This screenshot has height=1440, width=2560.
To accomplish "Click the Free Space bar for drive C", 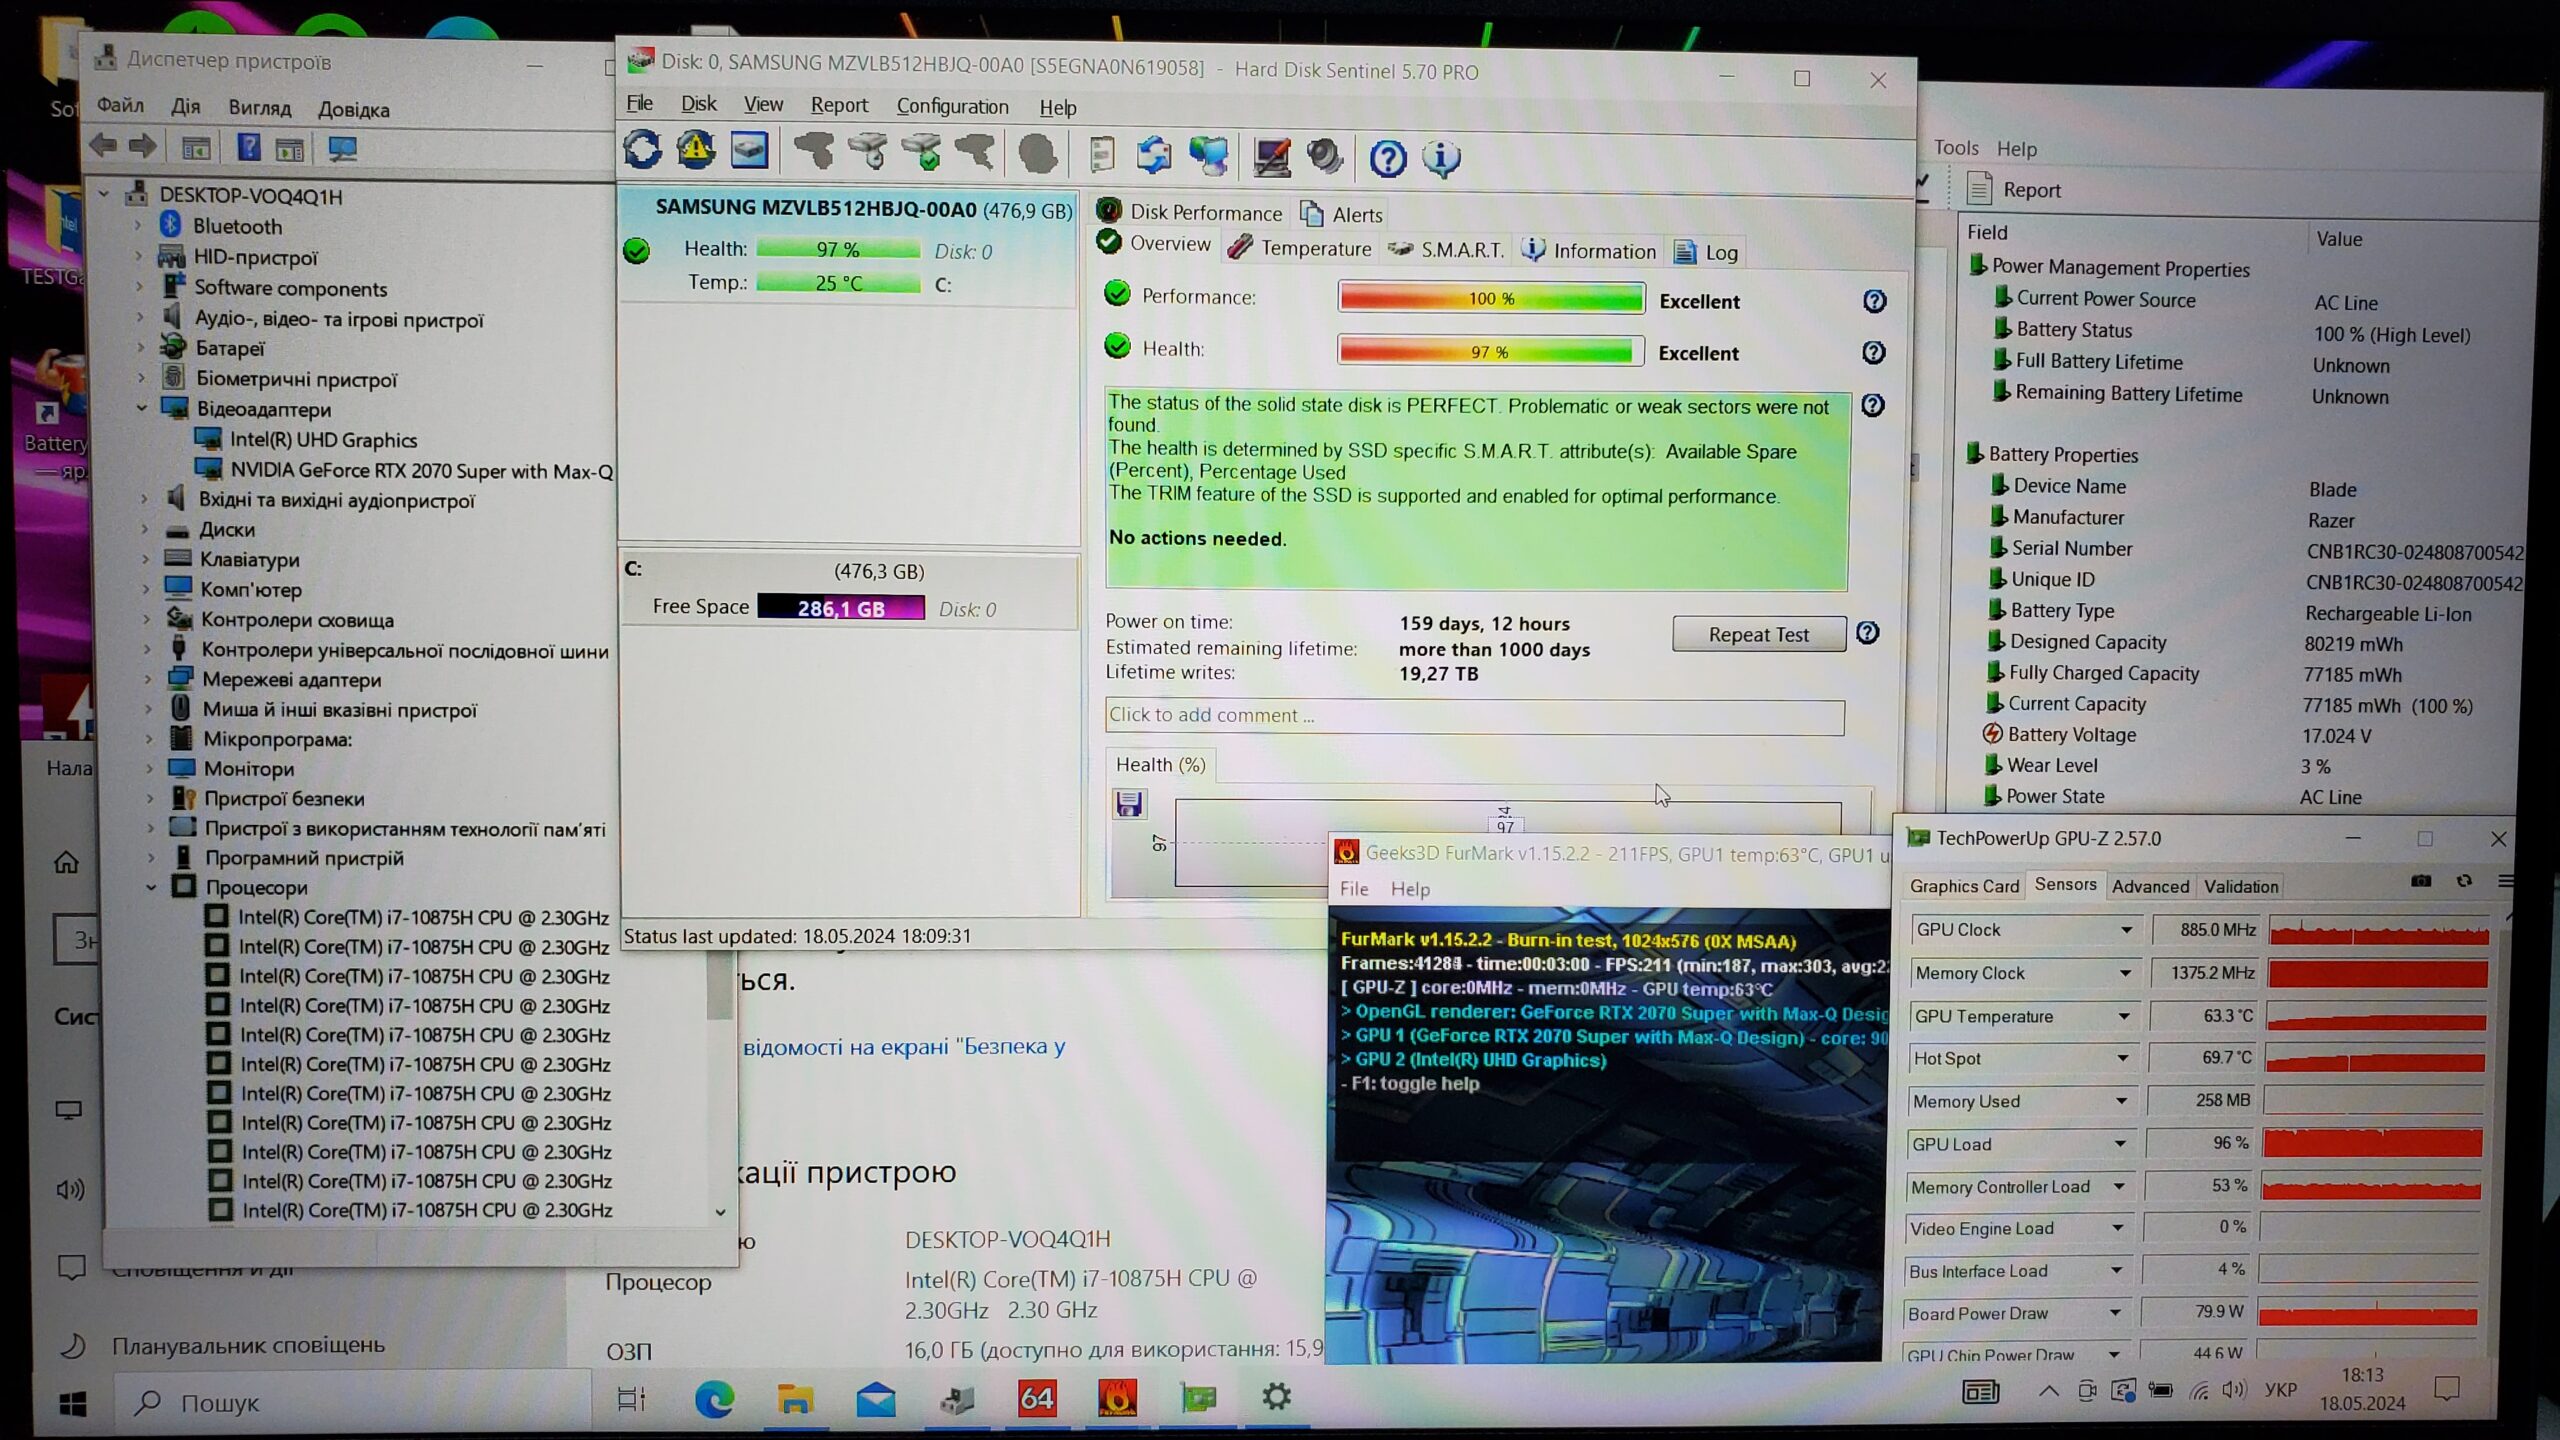I will pyautogui.click(x=840, y=608).
